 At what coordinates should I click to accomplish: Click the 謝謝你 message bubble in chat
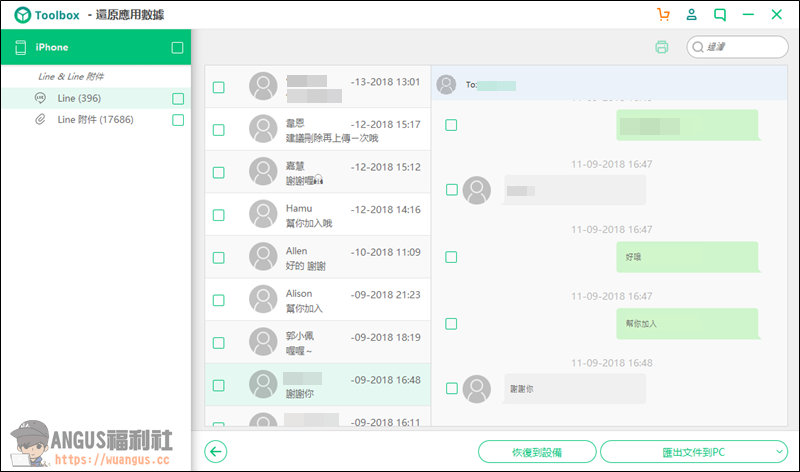(x=574, y=389)
